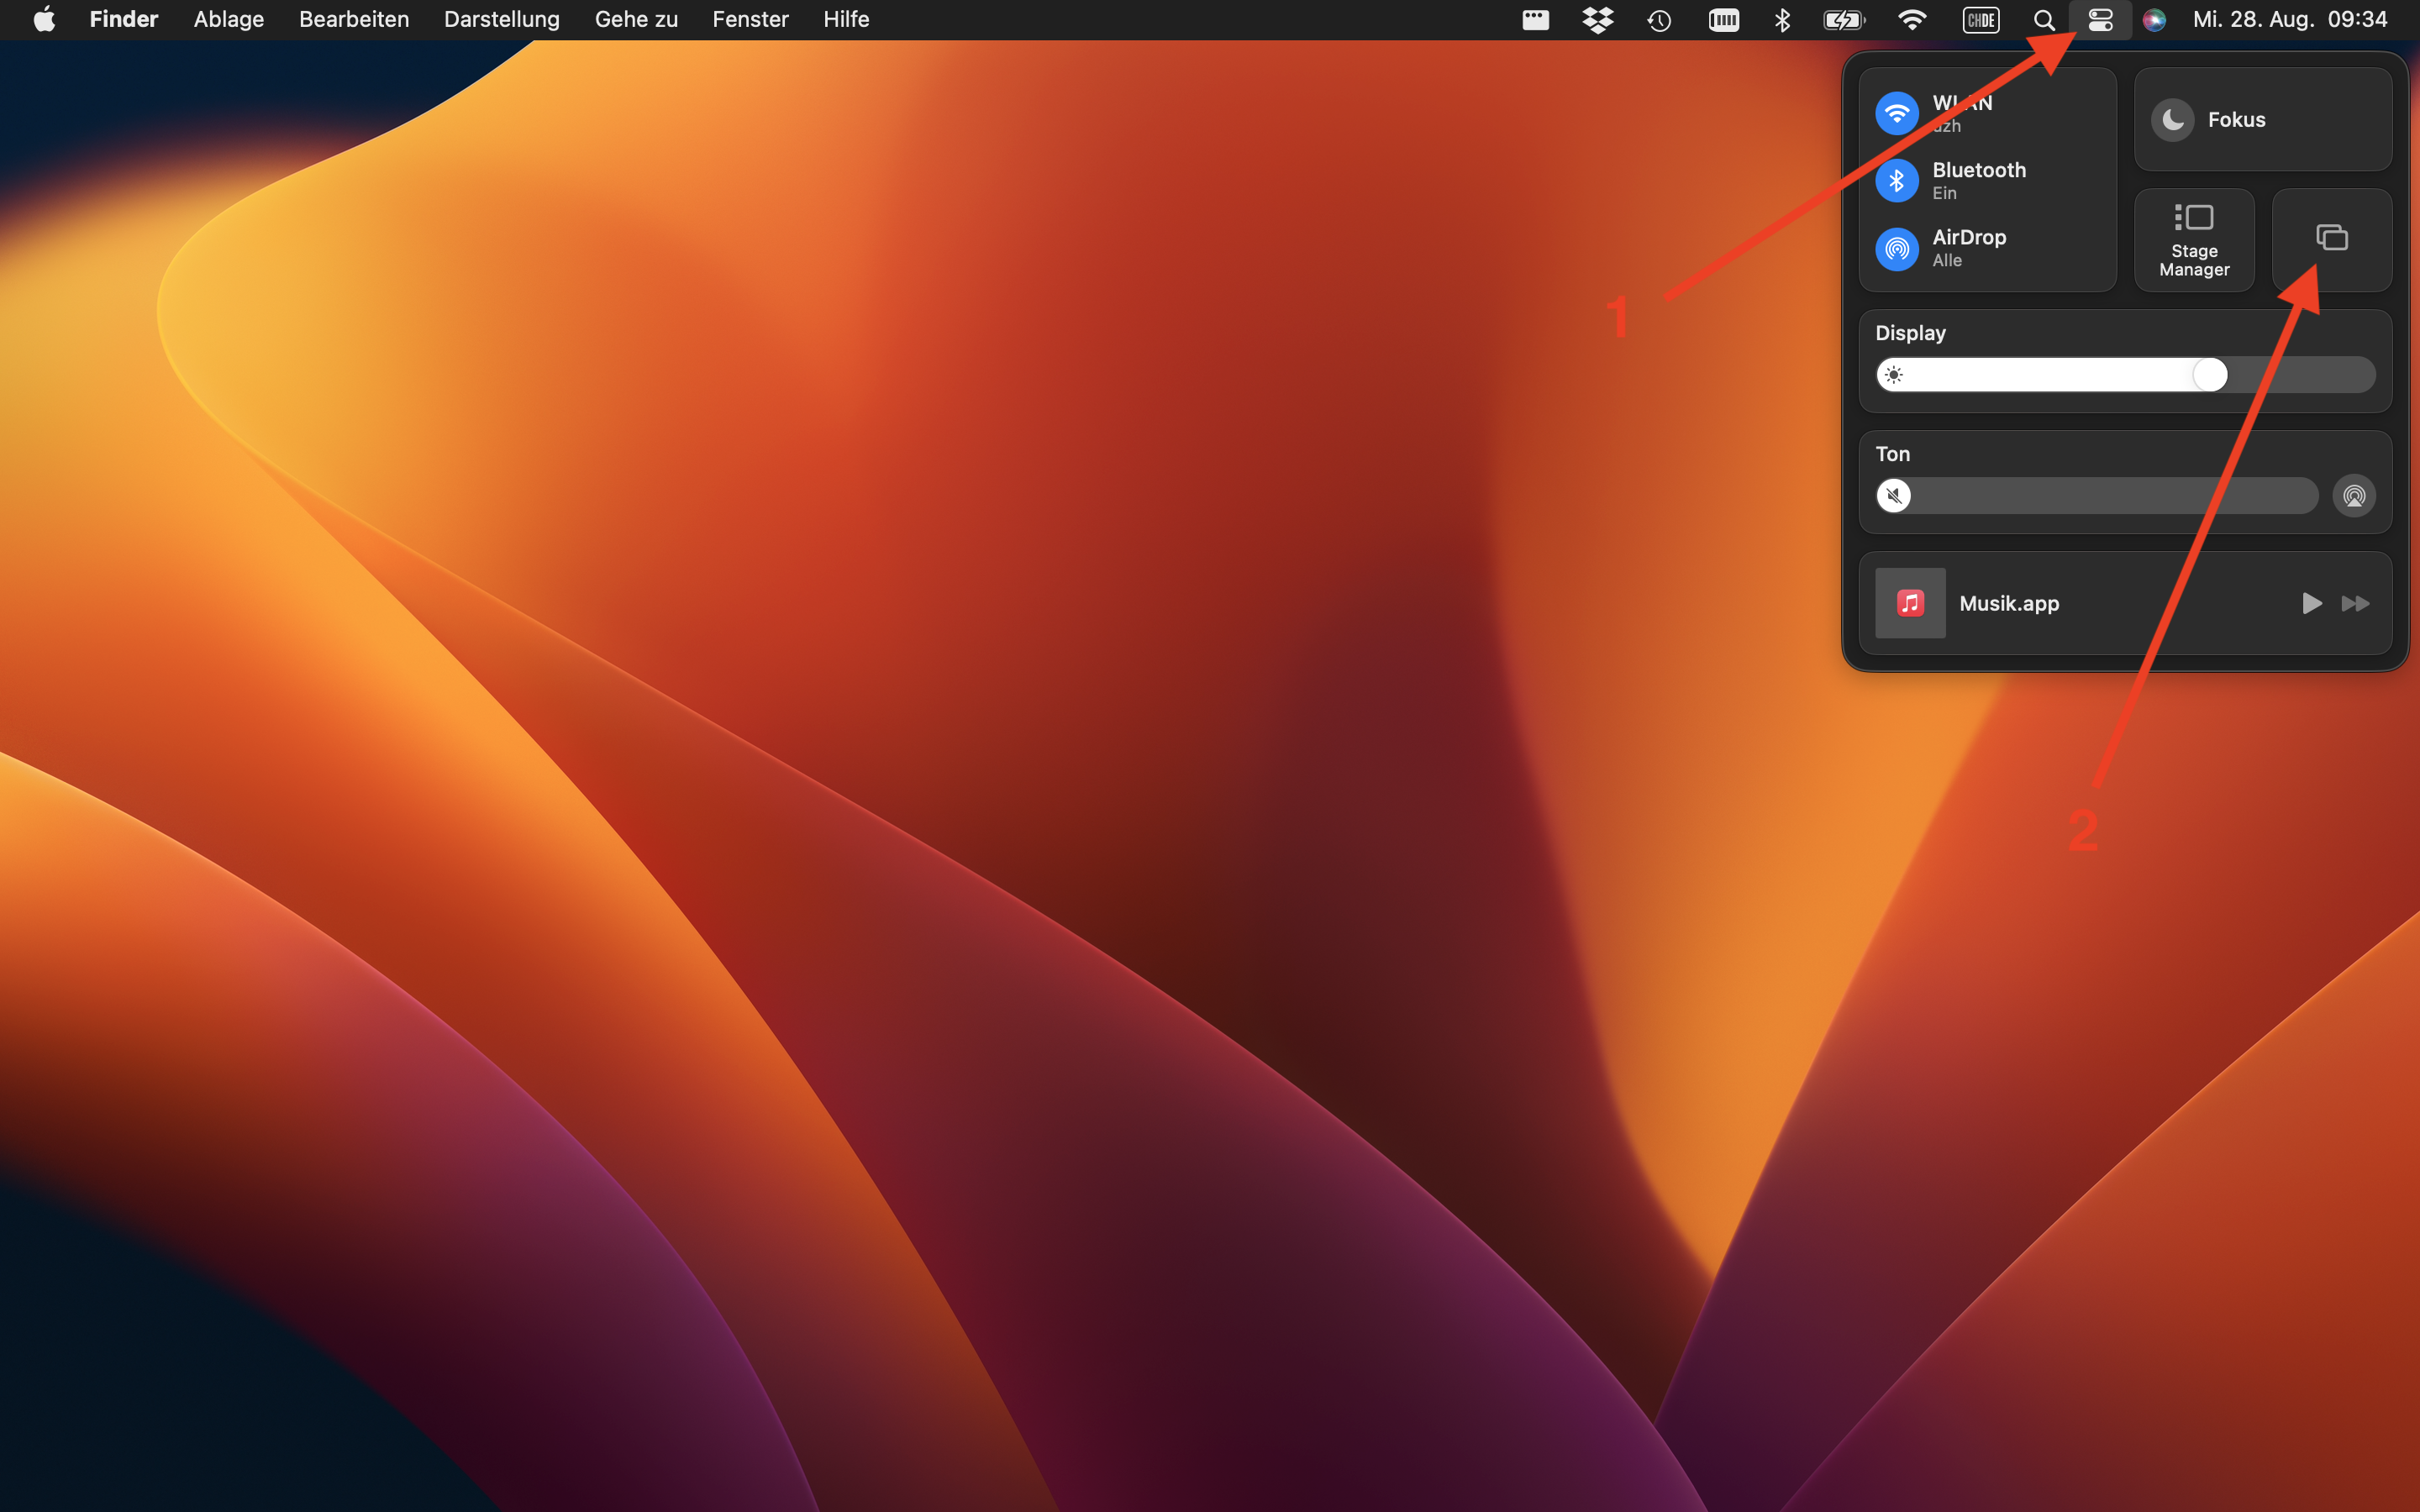
Task: Activate Stage Manager
Action: (x=2194, y=239)
